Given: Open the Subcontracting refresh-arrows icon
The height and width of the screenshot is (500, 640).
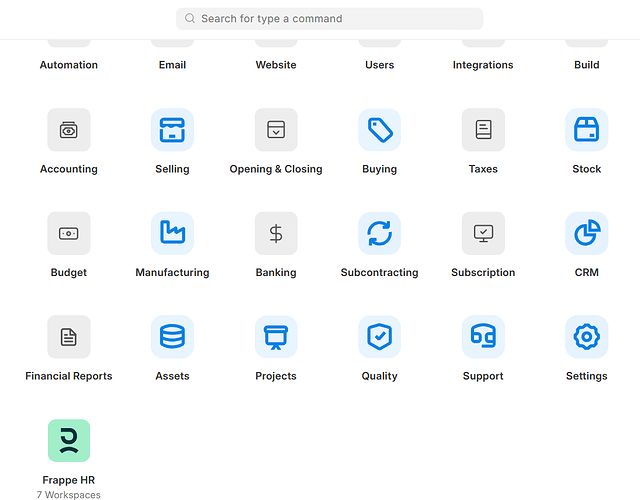Looking at the screenshot, I should coord(380,233).
